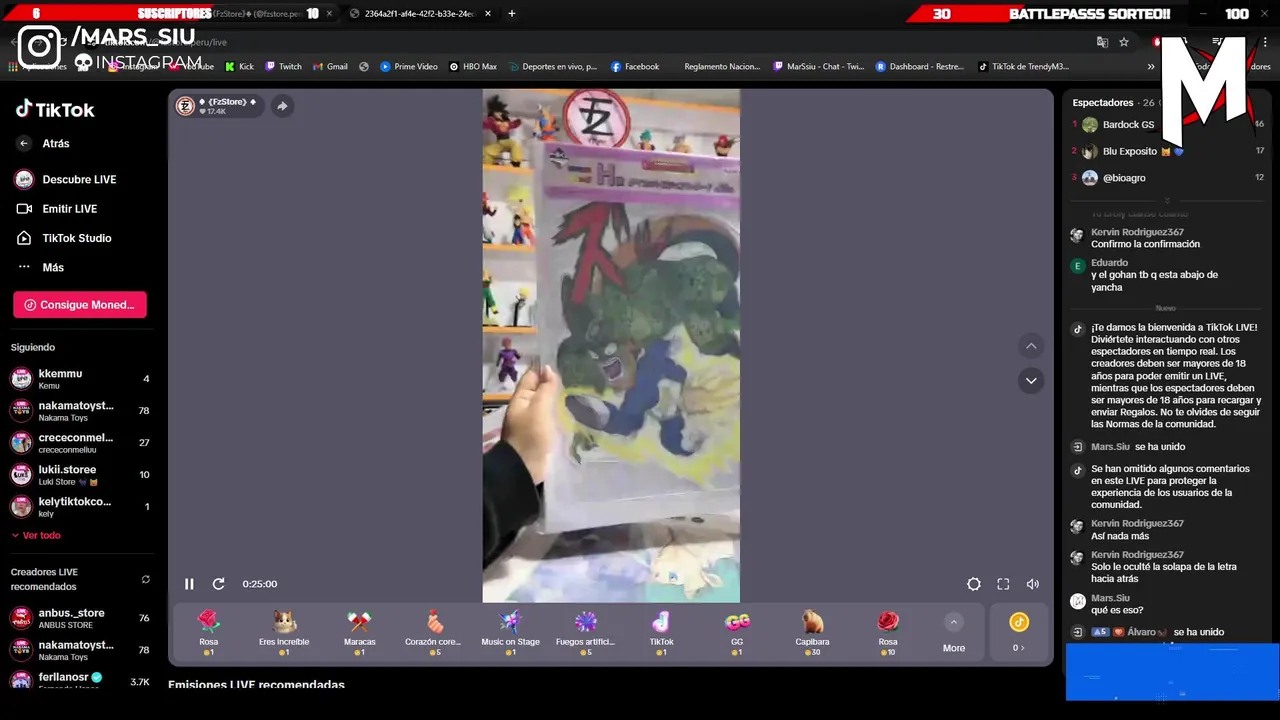
Task: Open the Twitch bookmark
Action: click(283, 67)
